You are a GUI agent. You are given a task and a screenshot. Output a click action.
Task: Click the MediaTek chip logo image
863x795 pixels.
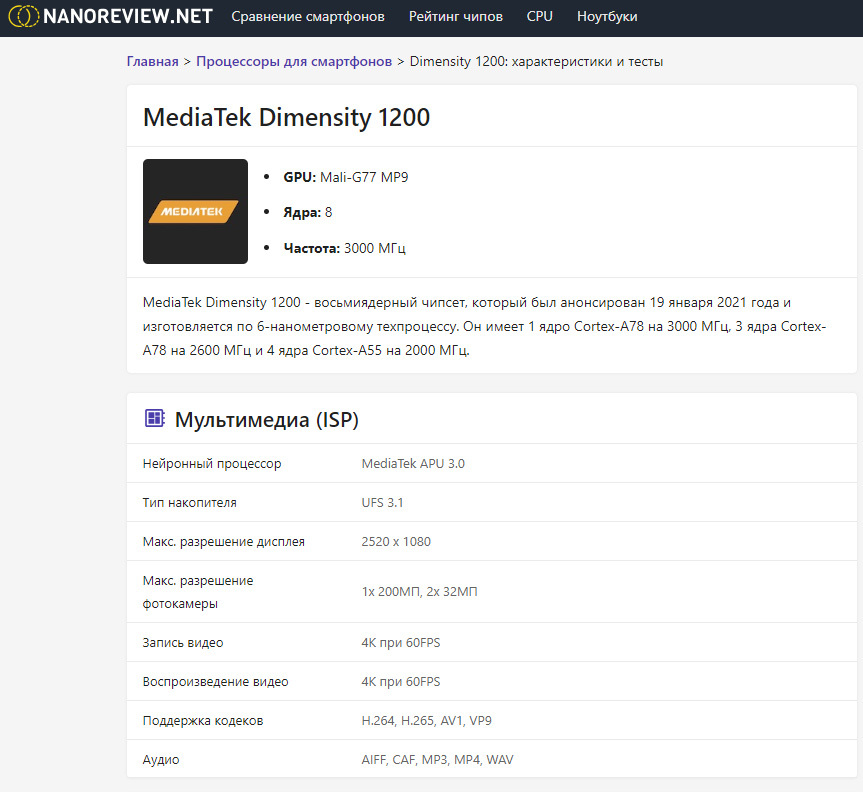[x=195, y=211]
